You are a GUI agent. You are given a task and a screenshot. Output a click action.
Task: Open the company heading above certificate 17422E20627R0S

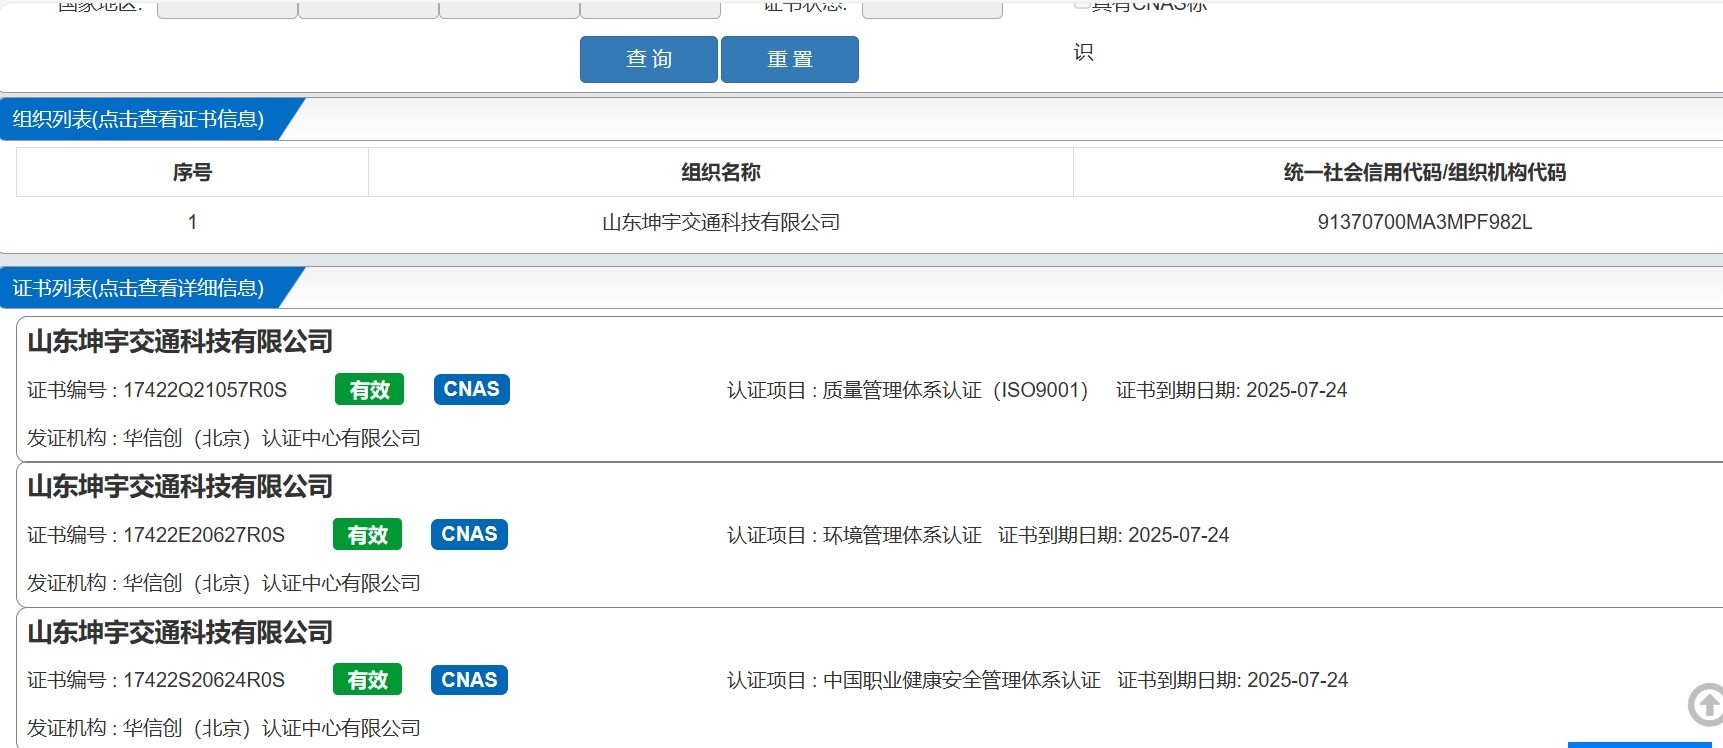[180, 487]
